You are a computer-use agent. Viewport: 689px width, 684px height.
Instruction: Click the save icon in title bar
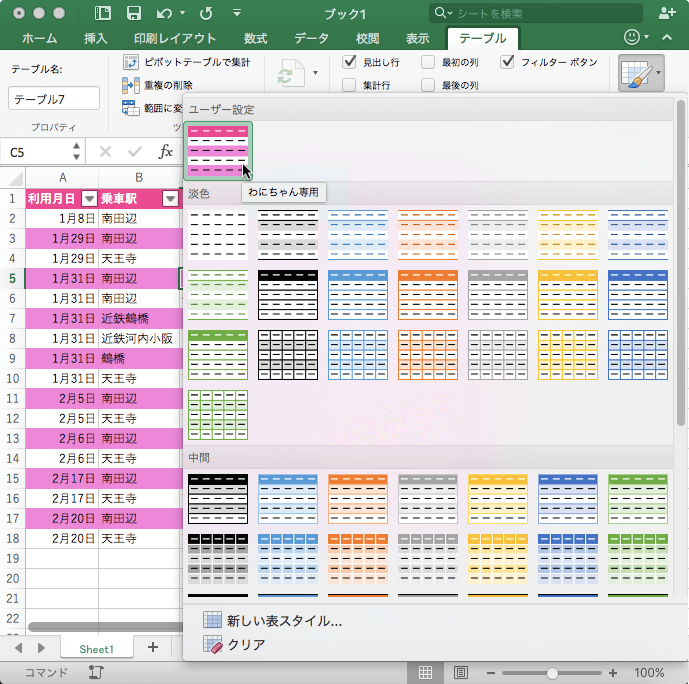(x=133, y=13)
